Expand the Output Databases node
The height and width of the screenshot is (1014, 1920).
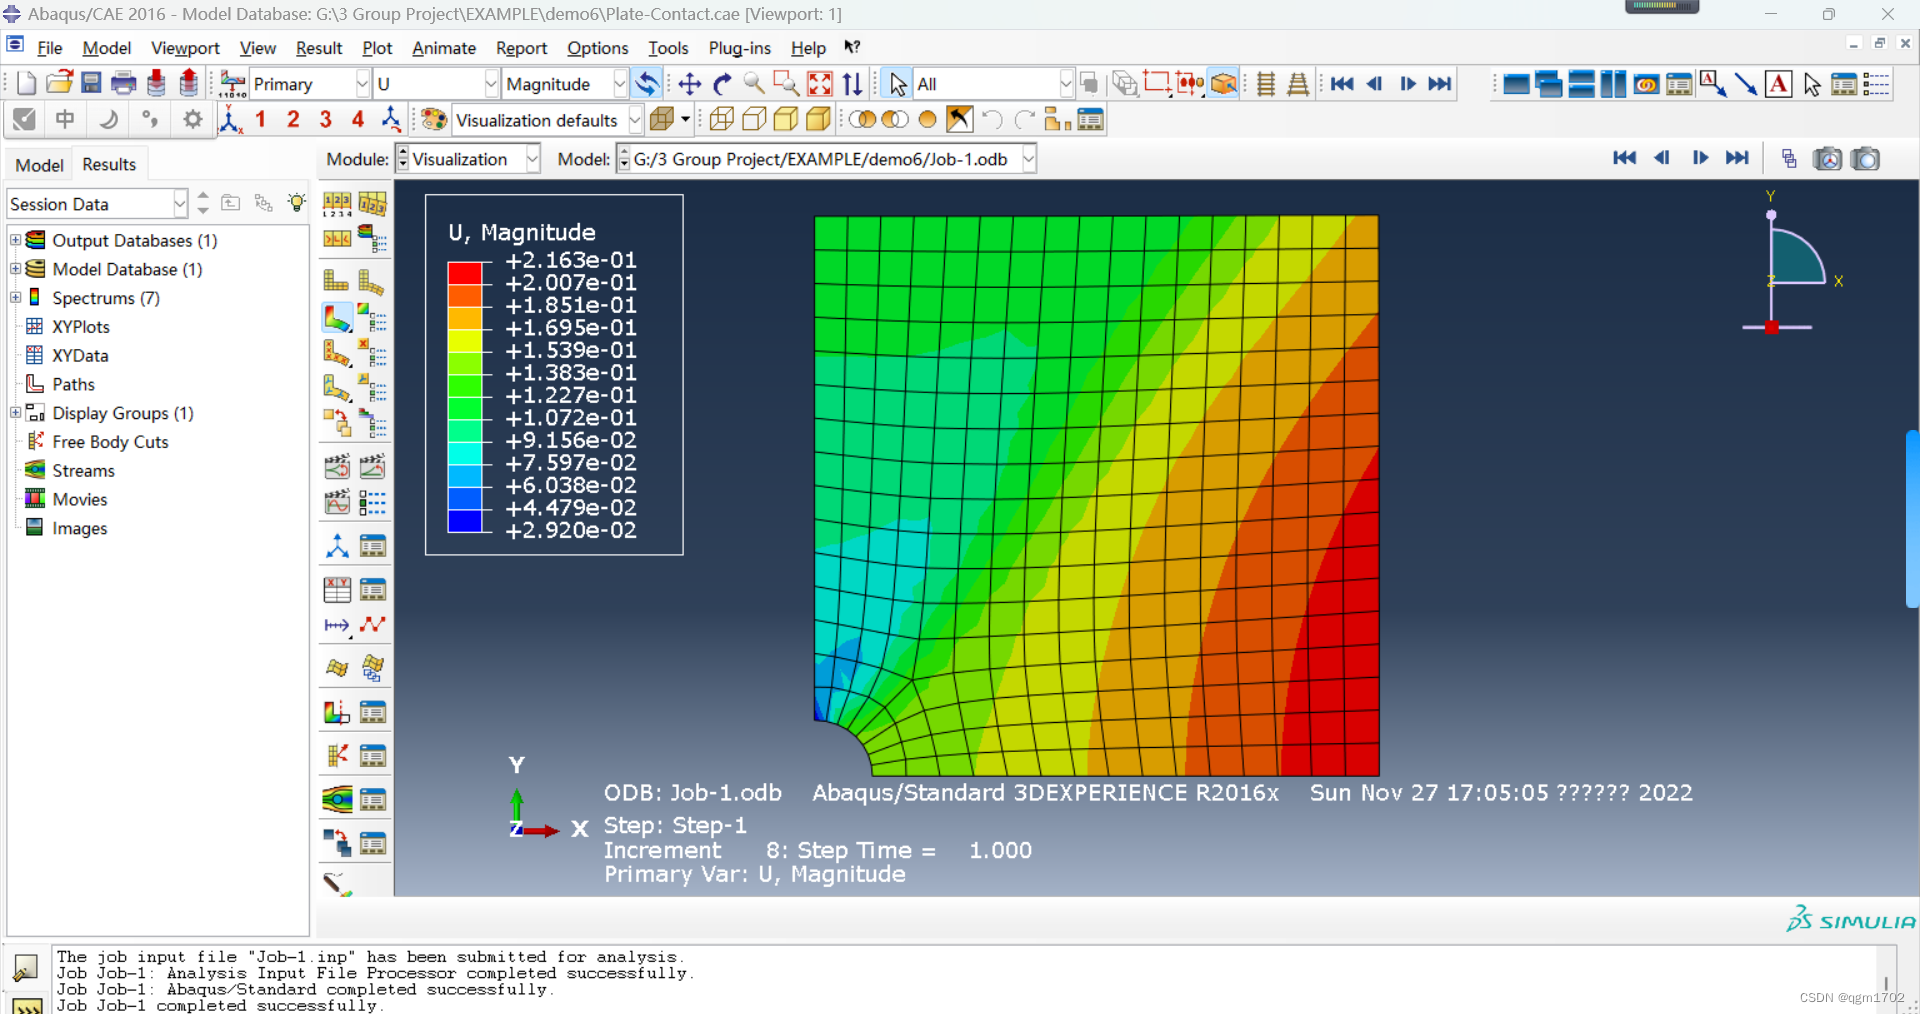pos(16,240)
